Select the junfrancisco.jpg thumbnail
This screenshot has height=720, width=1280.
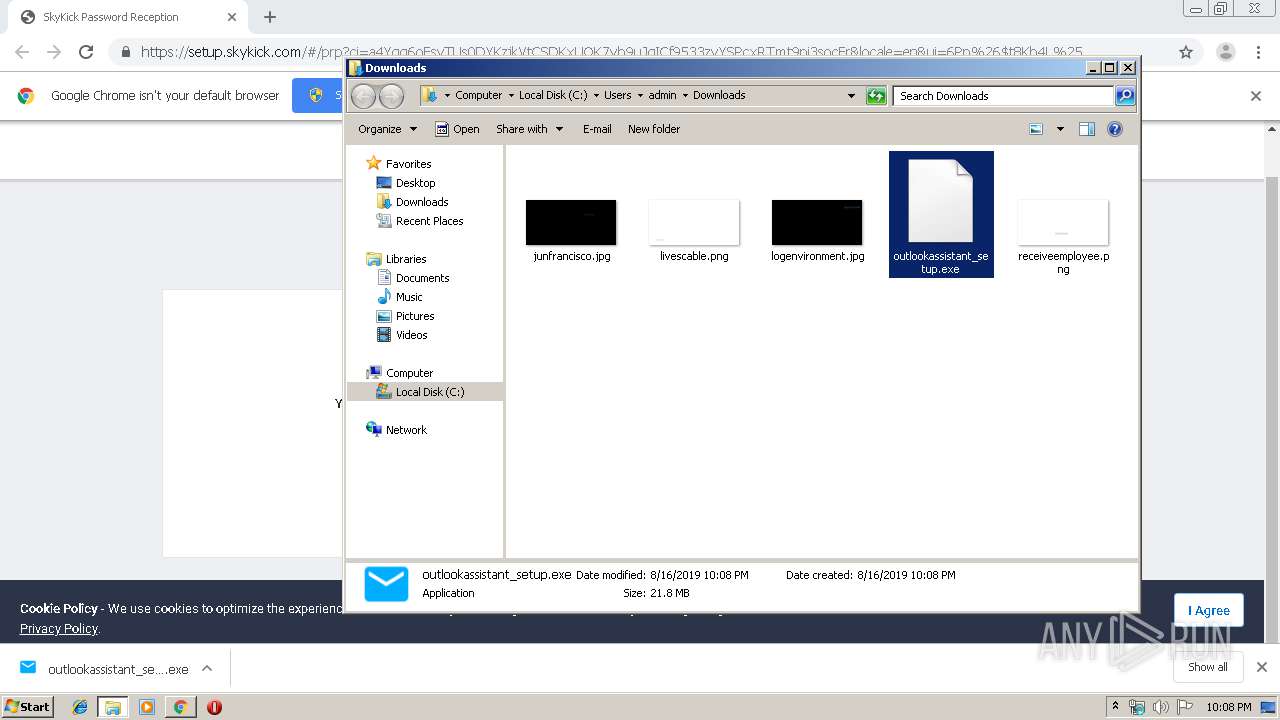tap(571, 222)
